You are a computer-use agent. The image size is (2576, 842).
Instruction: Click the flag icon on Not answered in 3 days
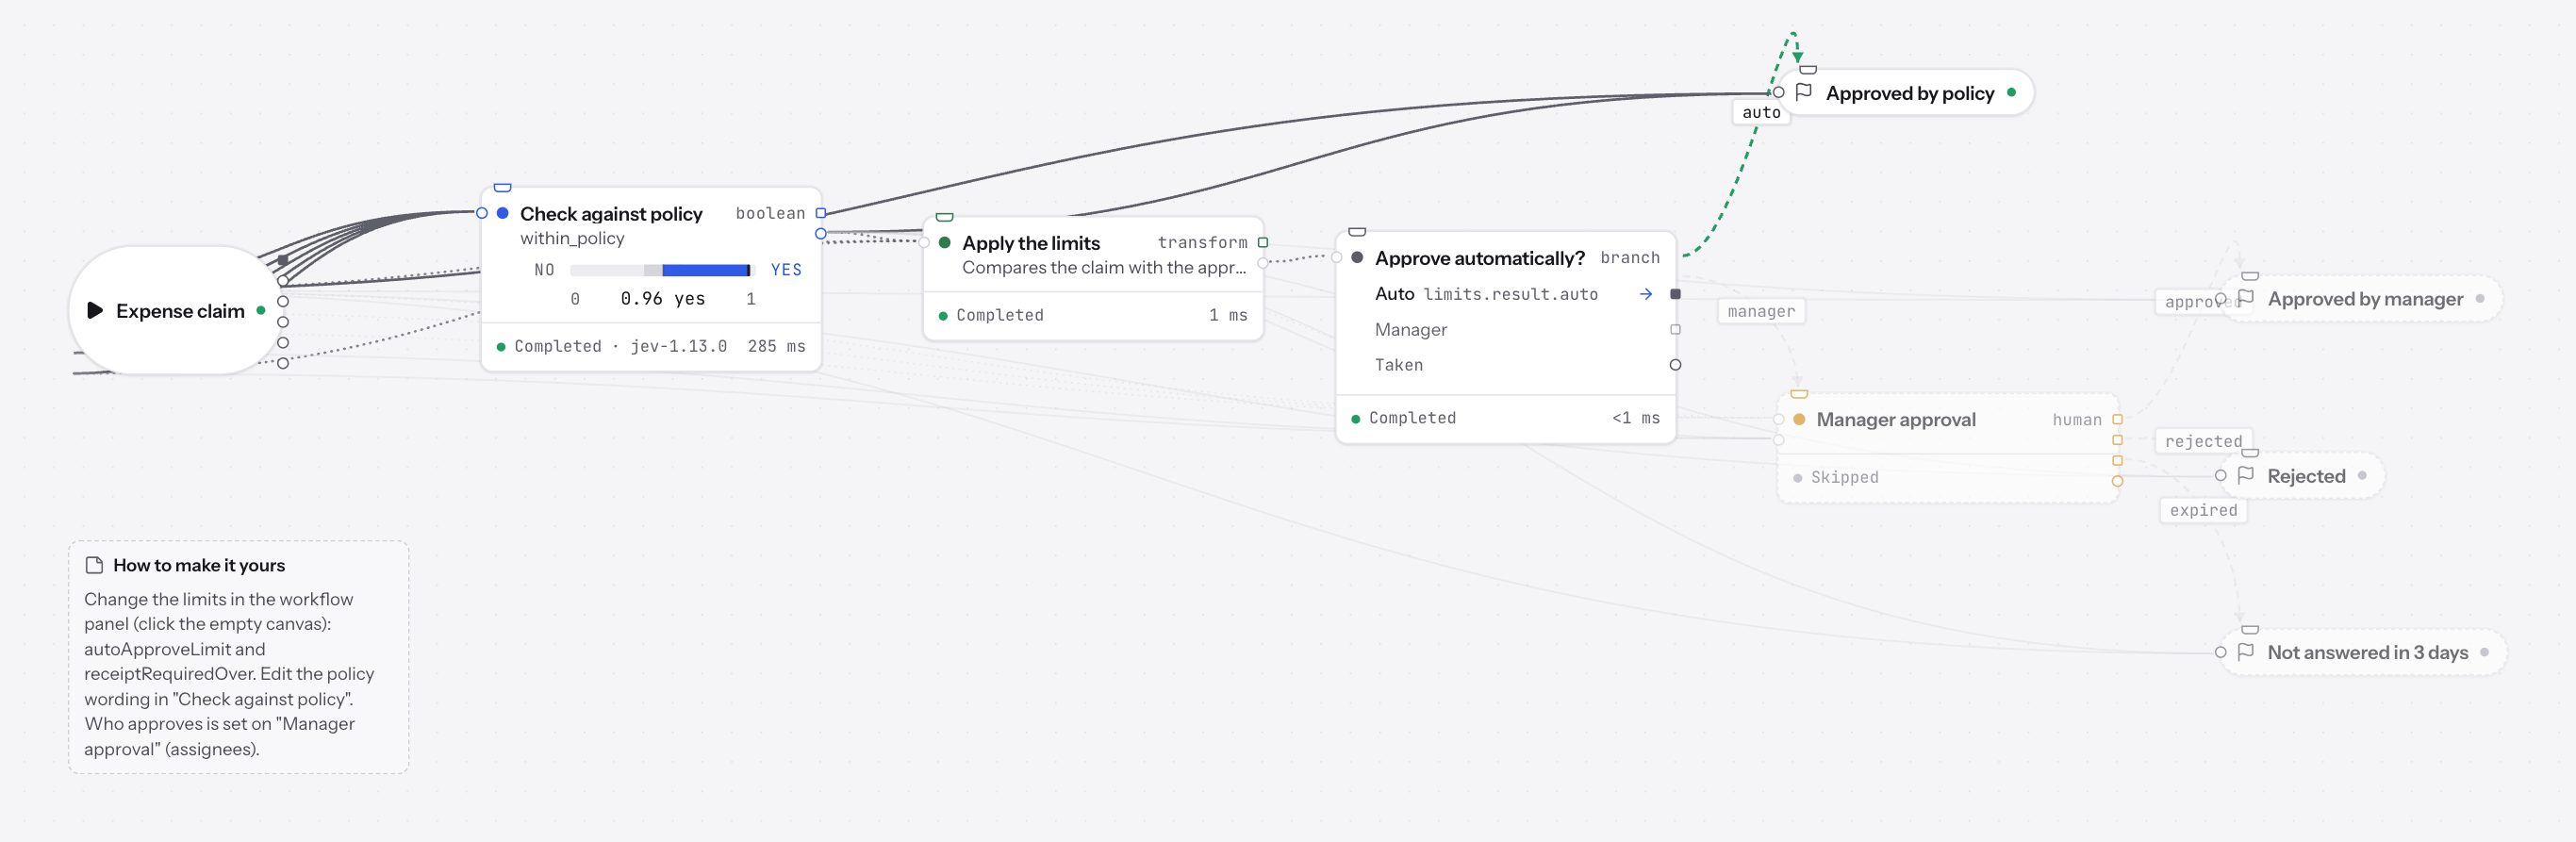pos(2245,651)
